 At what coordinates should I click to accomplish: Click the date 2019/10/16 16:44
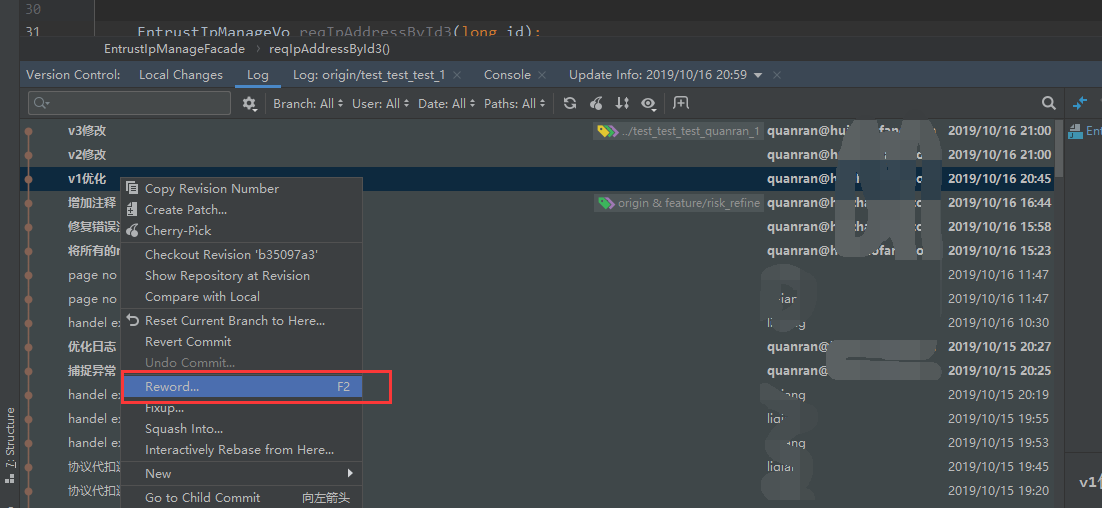[x=999, y=203]
